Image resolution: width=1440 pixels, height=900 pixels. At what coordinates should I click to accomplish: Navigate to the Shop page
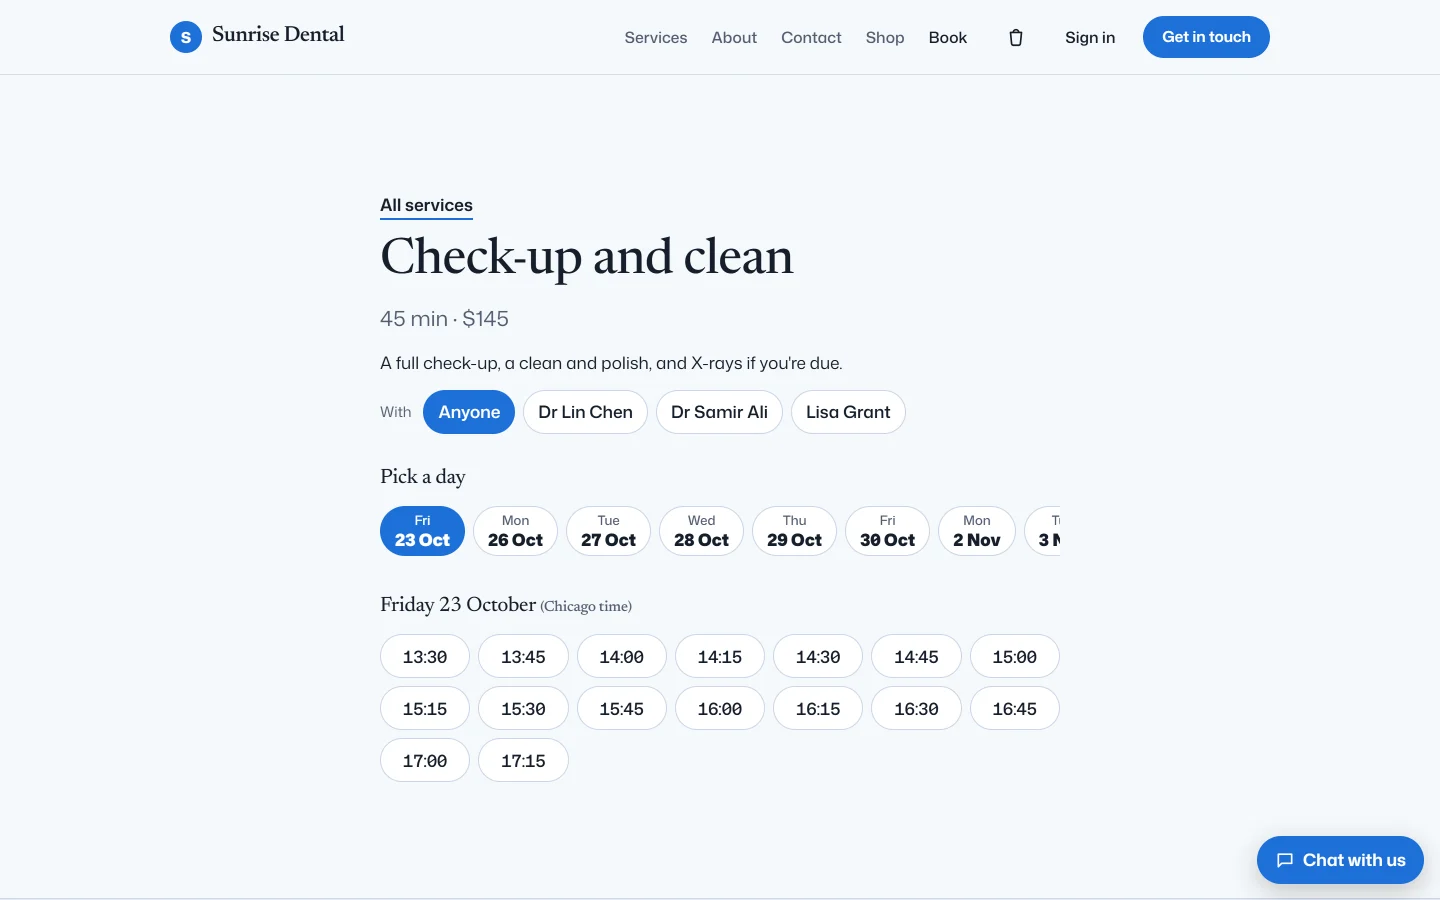click(x=885, y=38)
